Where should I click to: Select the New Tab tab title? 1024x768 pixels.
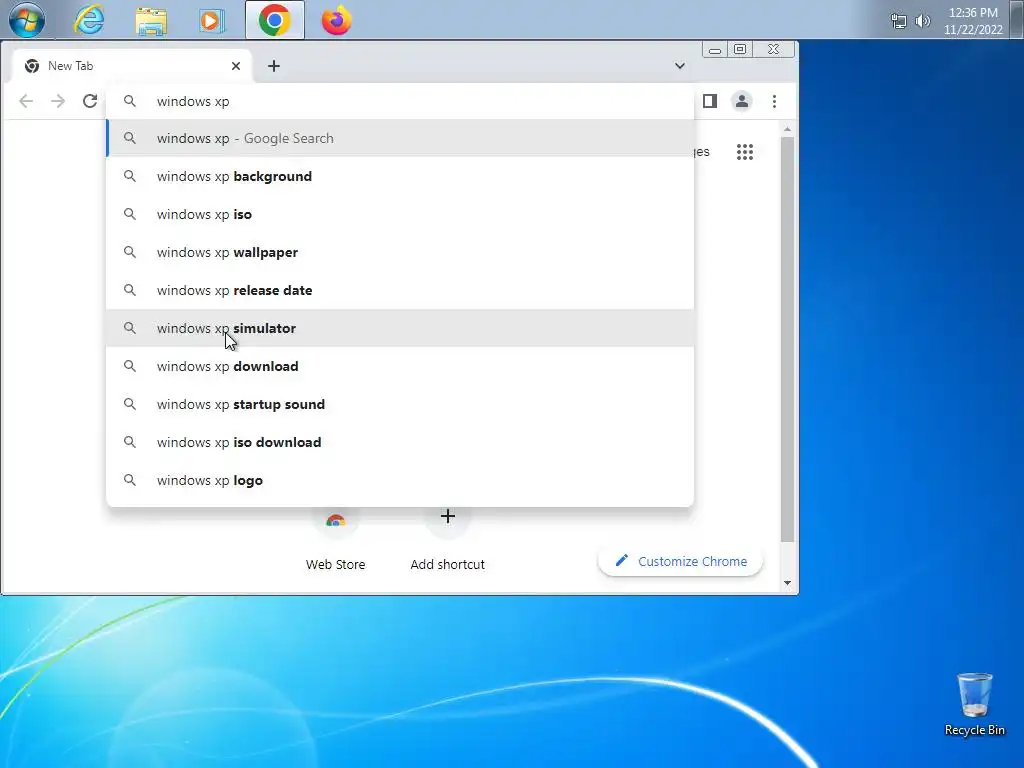tap(71, 66)
